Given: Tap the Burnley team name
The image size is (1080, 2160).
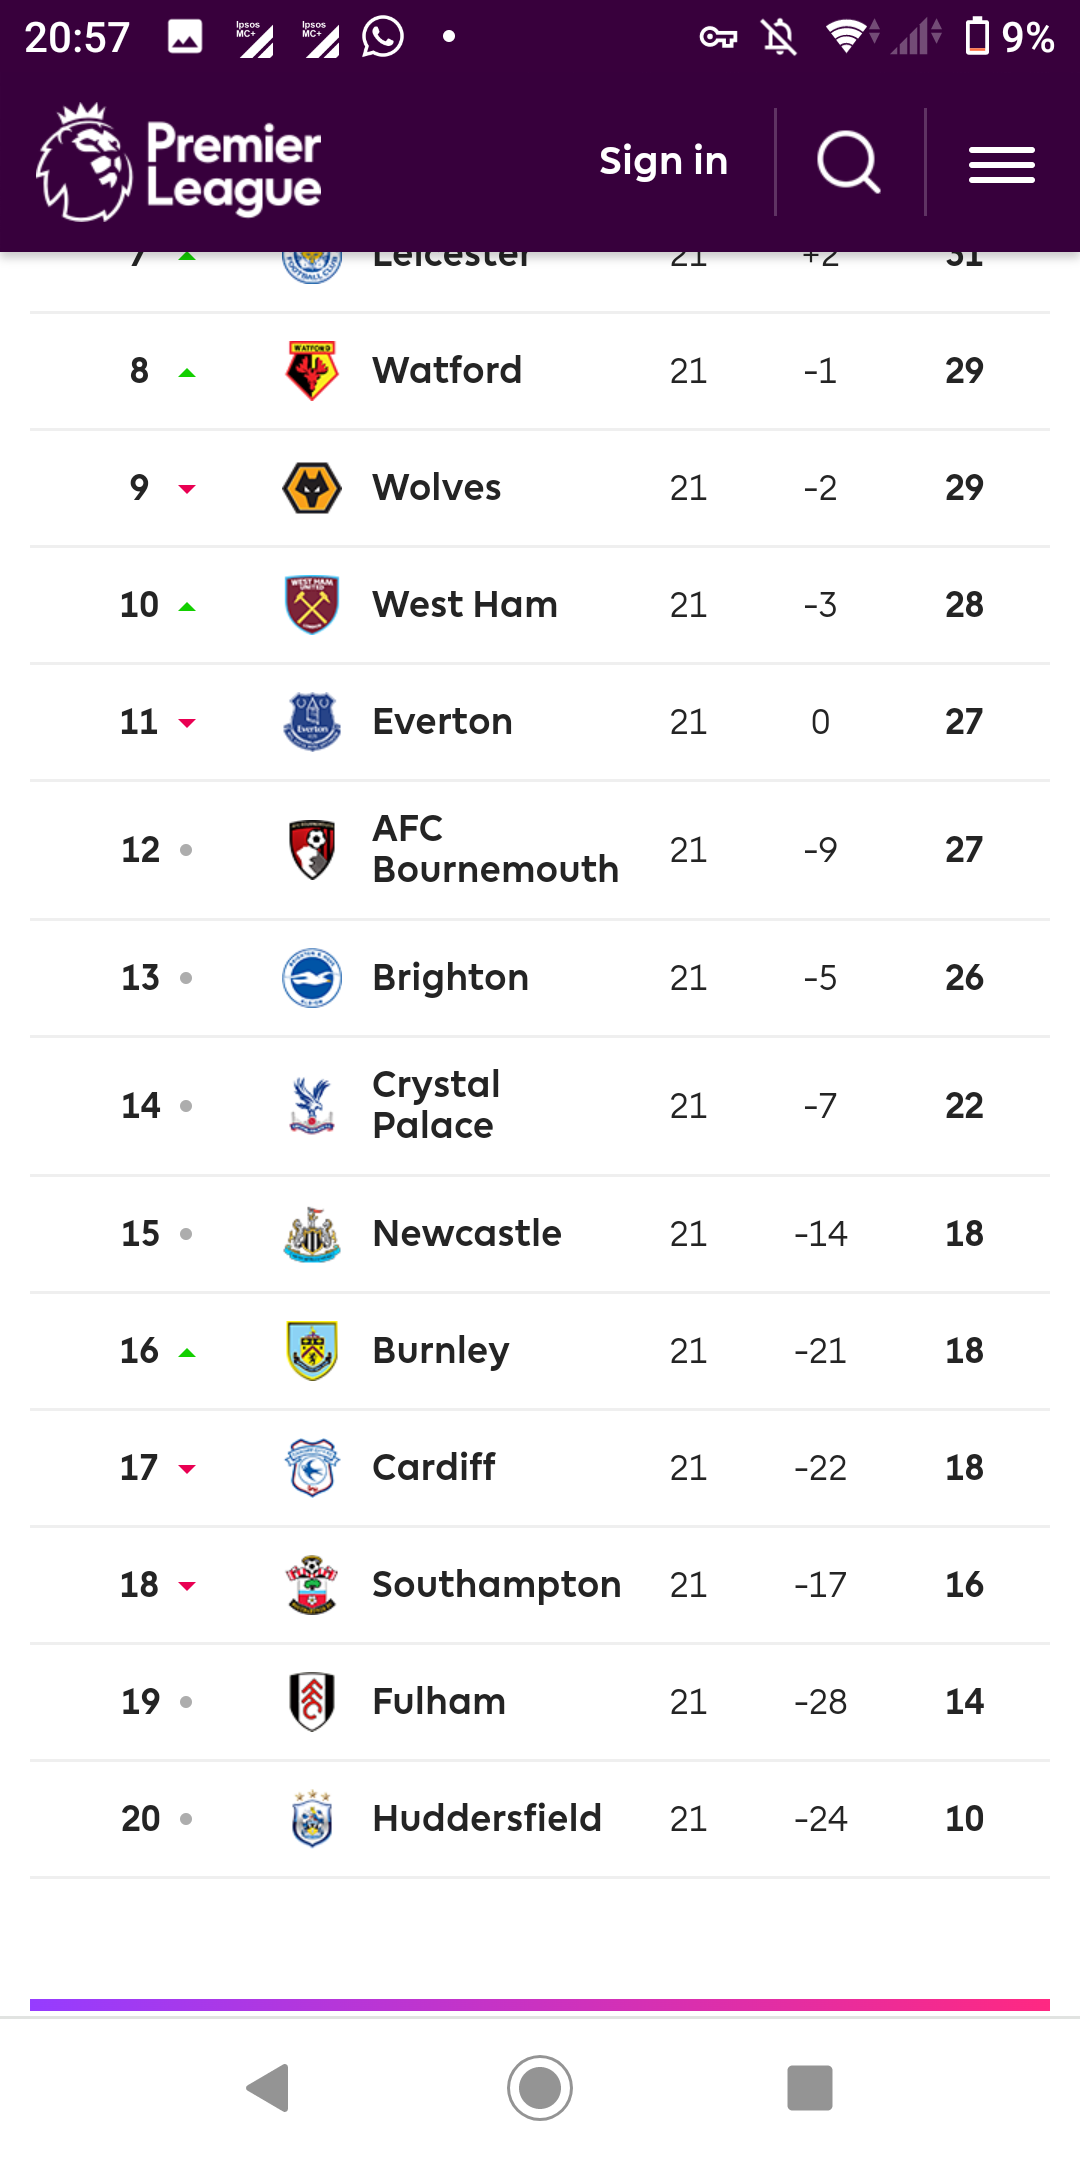Looking at the screenshot, I should tap(440, 1351).
